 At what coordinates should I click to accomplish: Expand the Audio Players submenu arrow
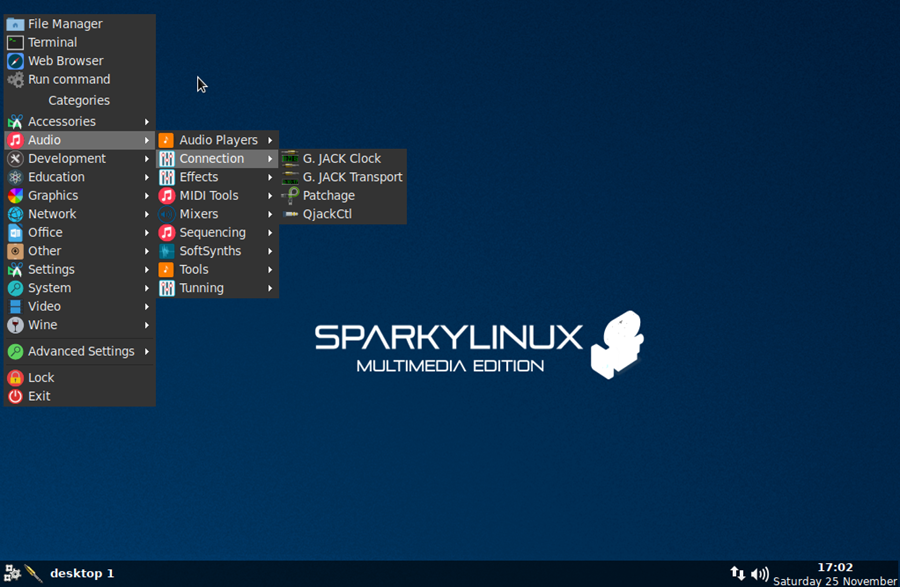click(270, 140)
